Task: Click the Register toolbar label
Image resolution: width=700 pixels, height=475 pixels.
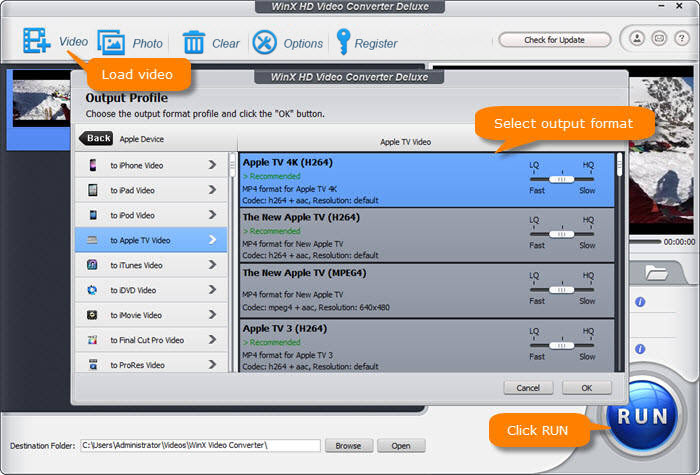Action: (376, 43)
